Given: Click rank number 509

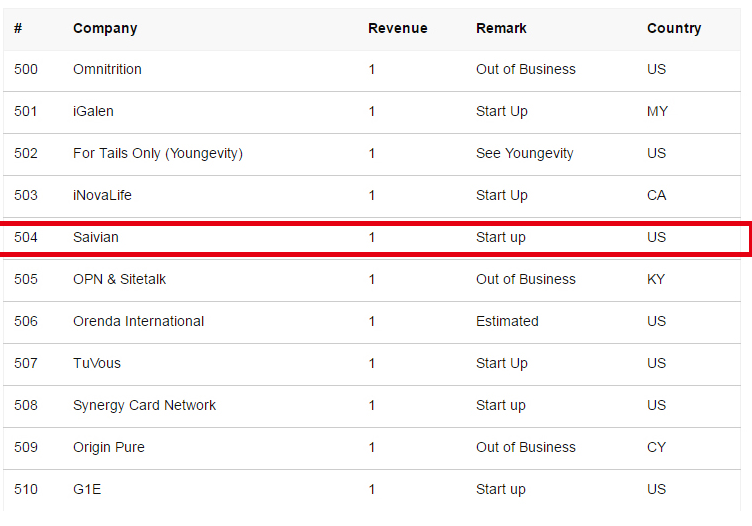Looking at the screenshot, I should tap(26, 447).
